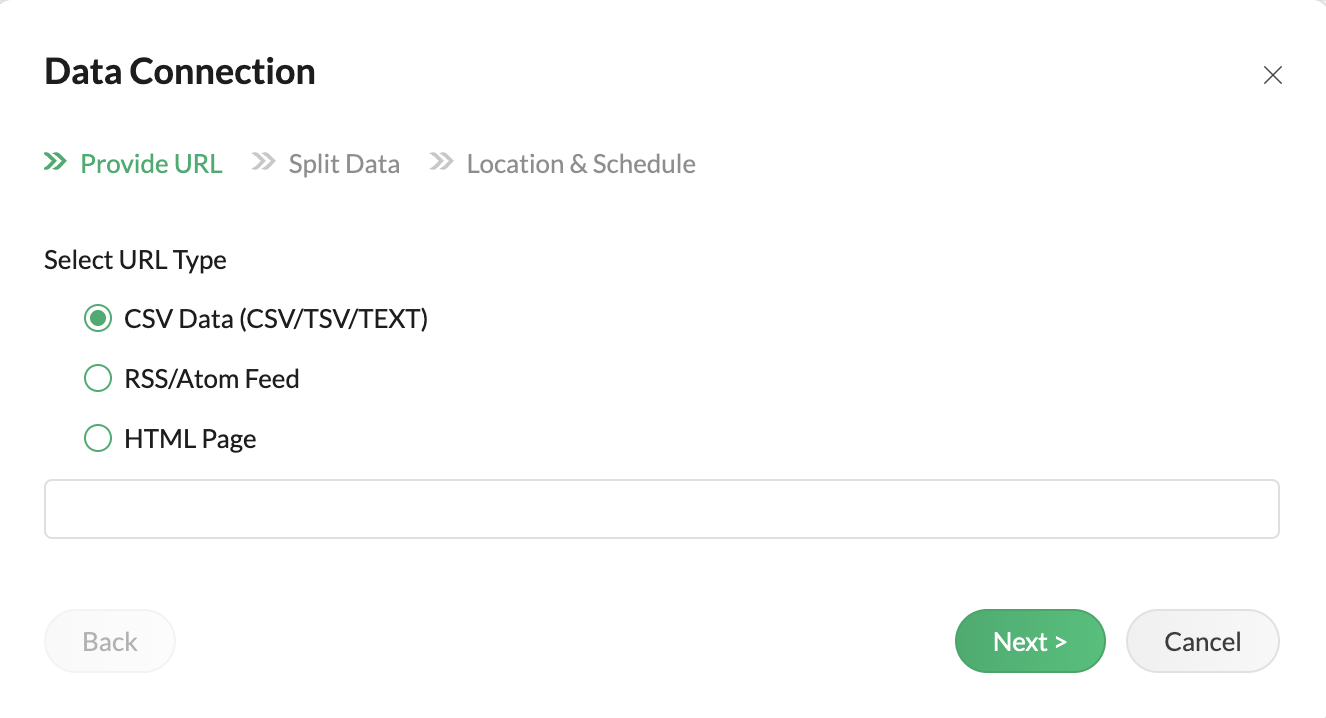The width and height of the screenshot is (1326, 718).
Task: Close the Data Connection dialog
Action: pyautogui.click(x=1272, y=75)
